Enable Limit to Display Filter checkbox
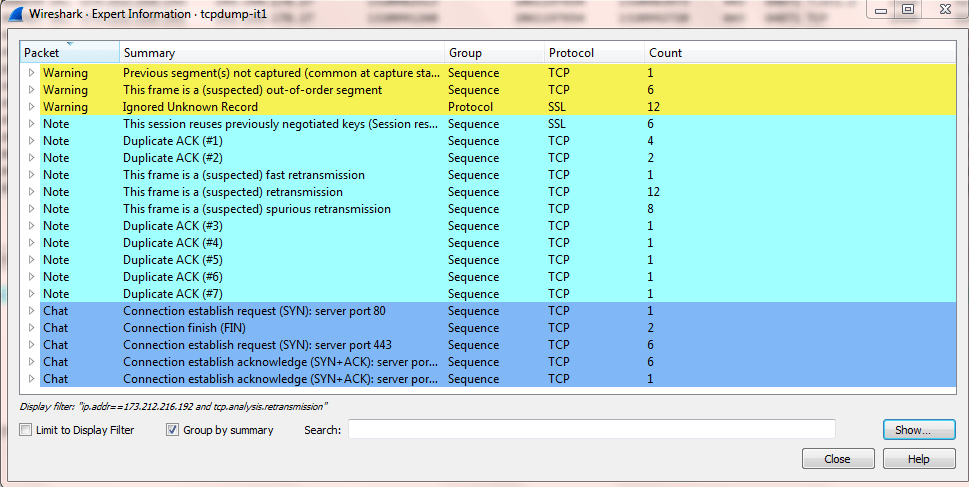969x487 pixels. tap(26, 430)
